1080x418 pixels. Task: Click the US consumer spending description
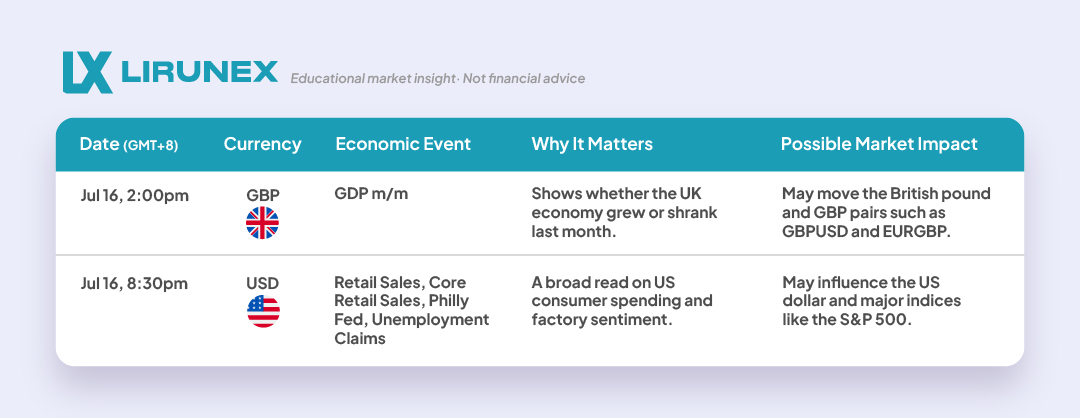(622, 302)
